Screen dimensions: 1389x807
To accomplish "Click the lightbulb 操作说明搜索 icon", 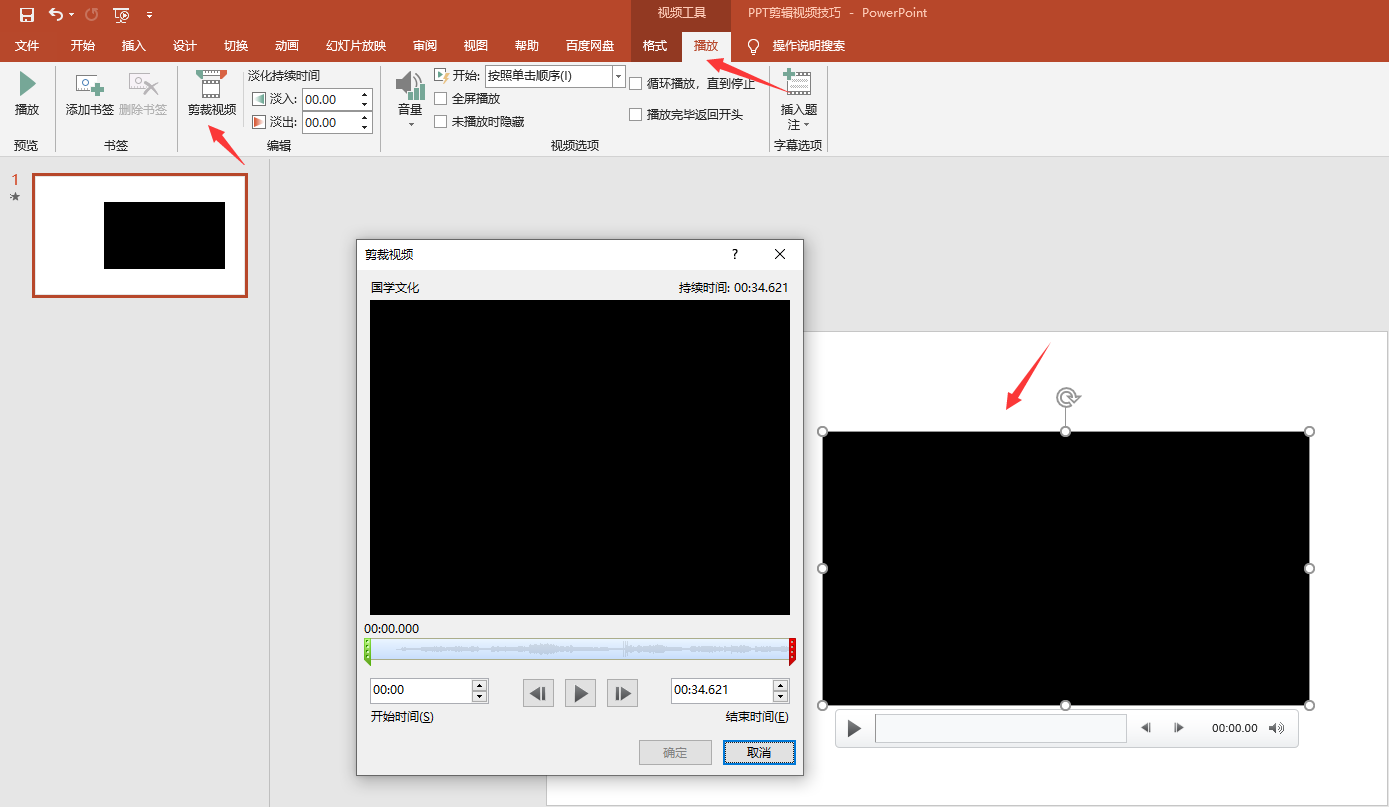I will tap(753, 46).
